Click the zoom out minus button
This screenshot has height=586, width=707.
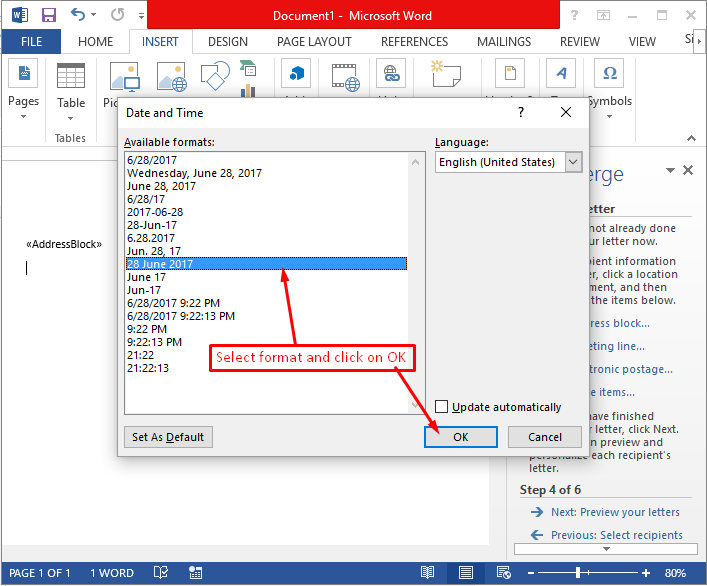tap(531, 573)
